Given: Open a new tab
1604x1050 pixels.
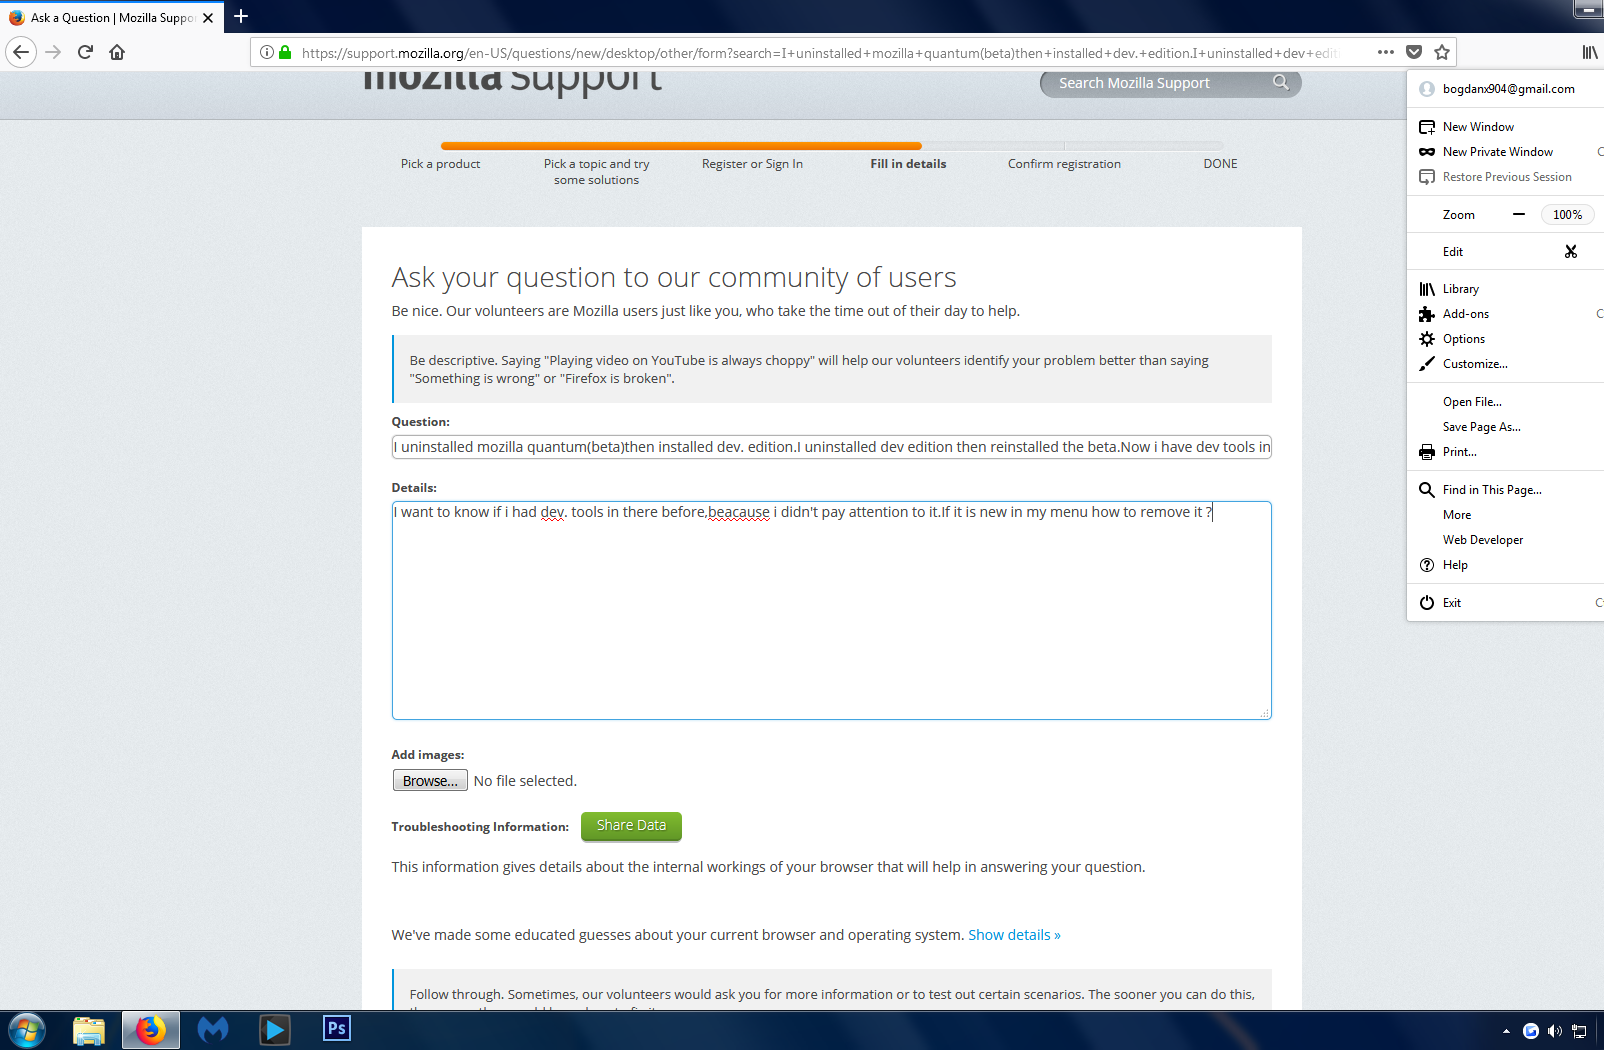Looking at the screenshot, I should click(x=241, y=17).
